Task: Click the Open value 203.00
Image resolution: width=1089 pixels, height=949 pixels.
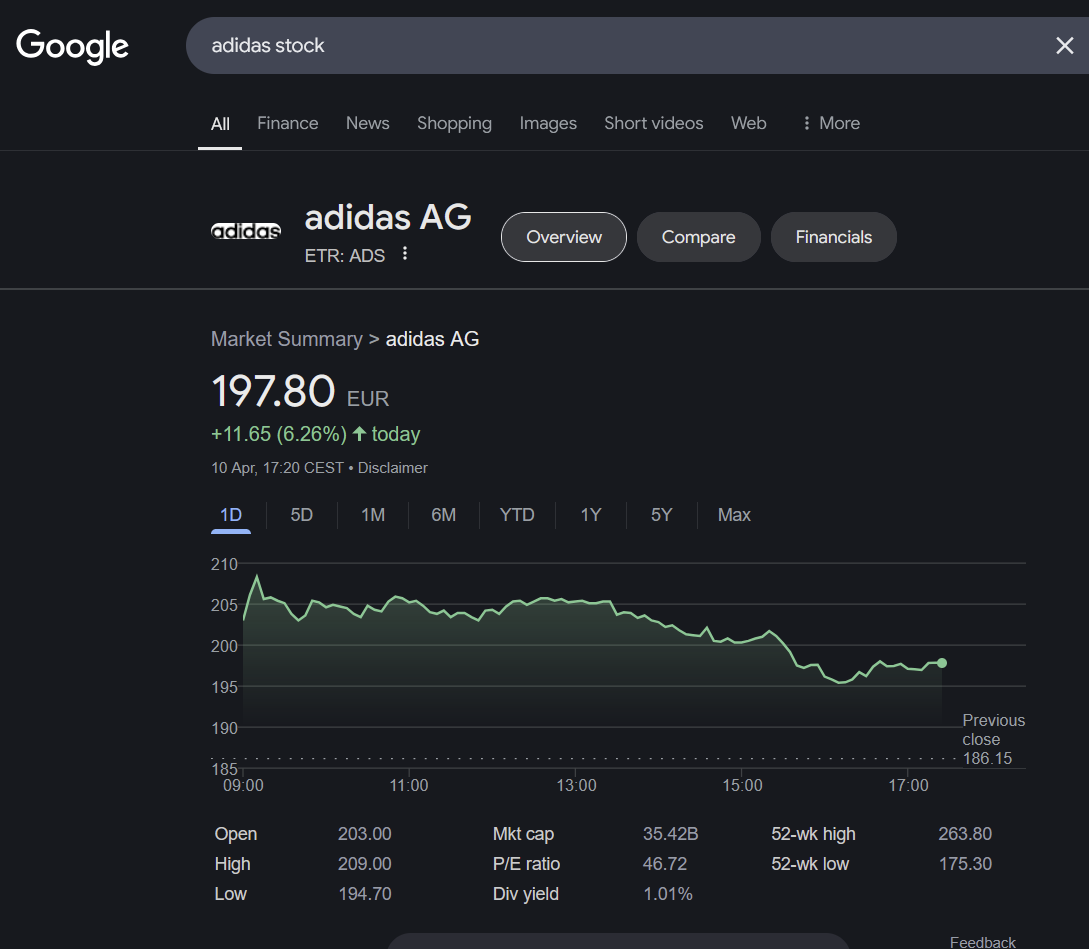Action: [x=365, y=834]
